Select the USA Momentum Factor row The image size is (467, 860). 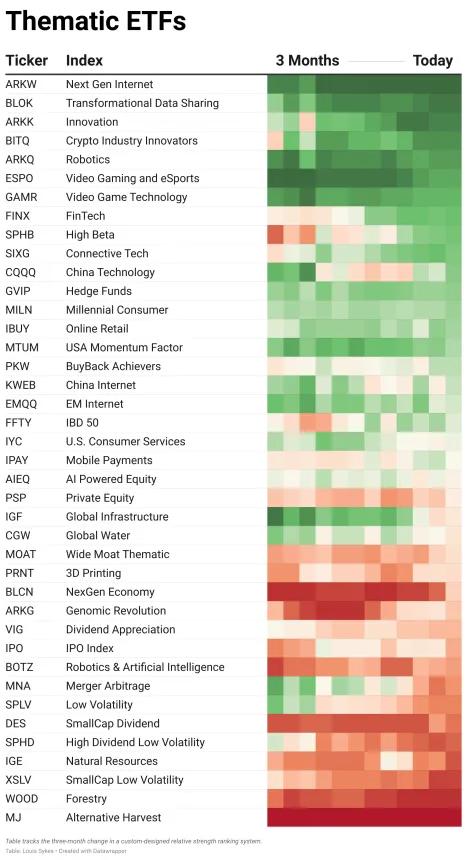click(x=233, y=347)
